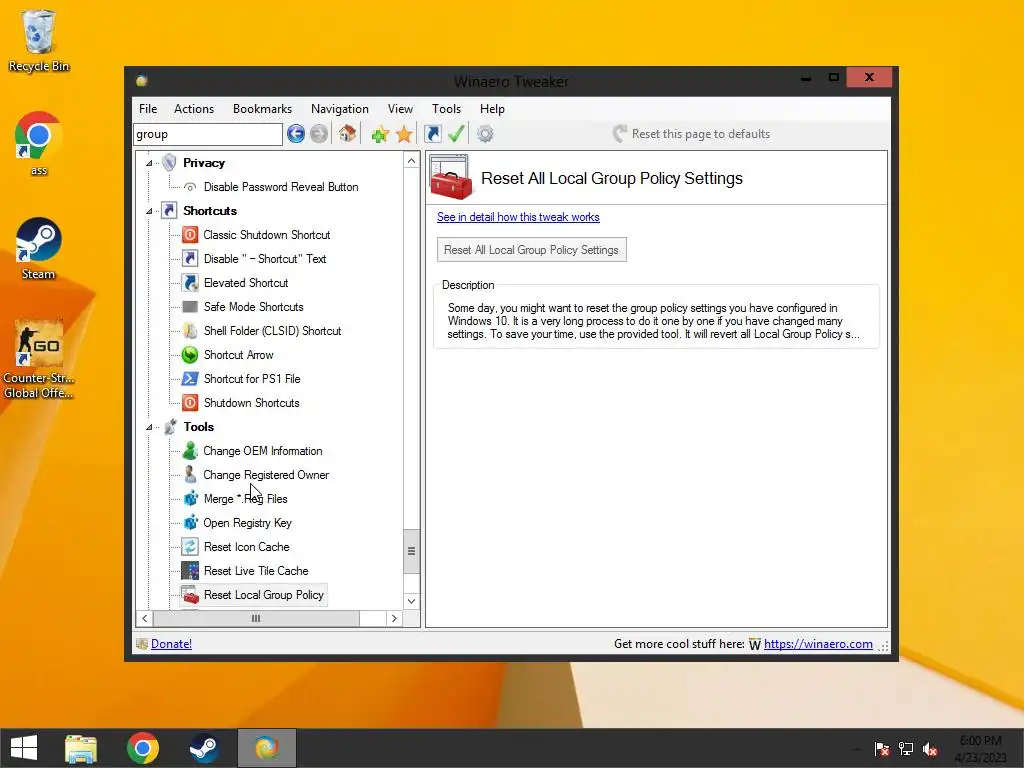Click the Reset Live Tile Cache icon
Image resolution: width=1024 pixels, height=768 pixels.
189,571
